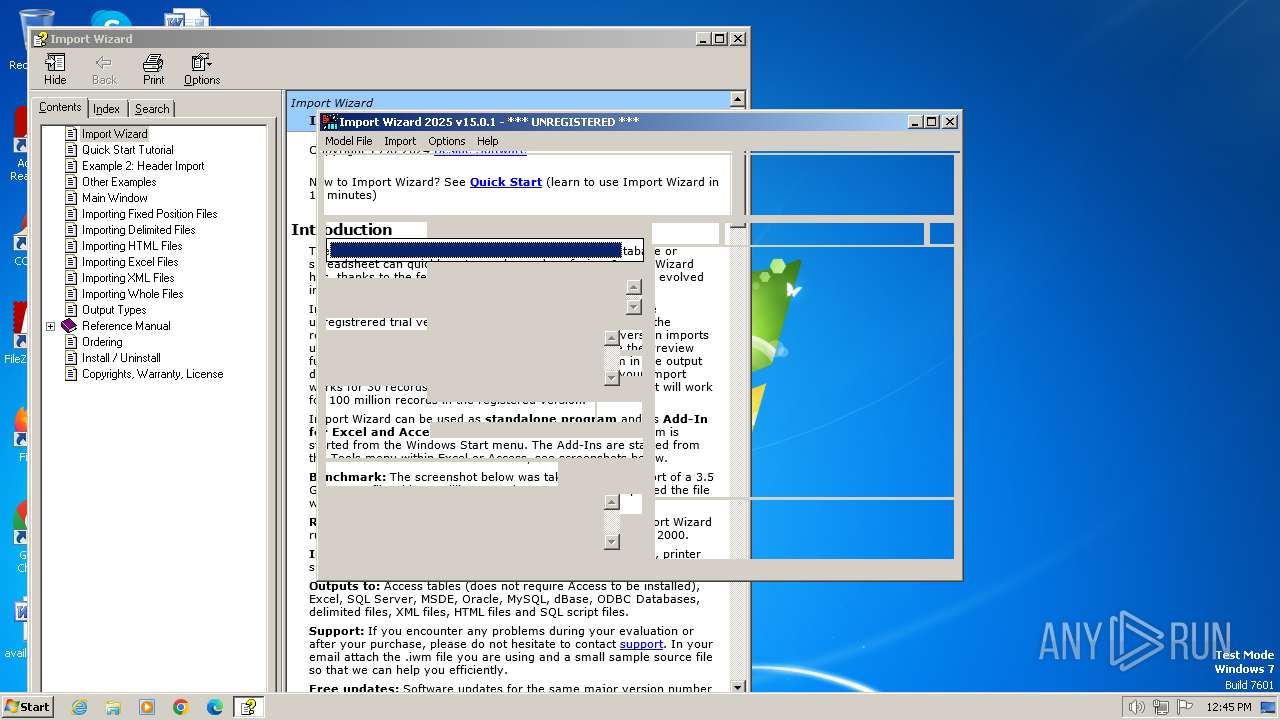Viewport: 1280px width, 720px height.
Task: Follow the Quick Start link
Action: click(x=506, y=182)
